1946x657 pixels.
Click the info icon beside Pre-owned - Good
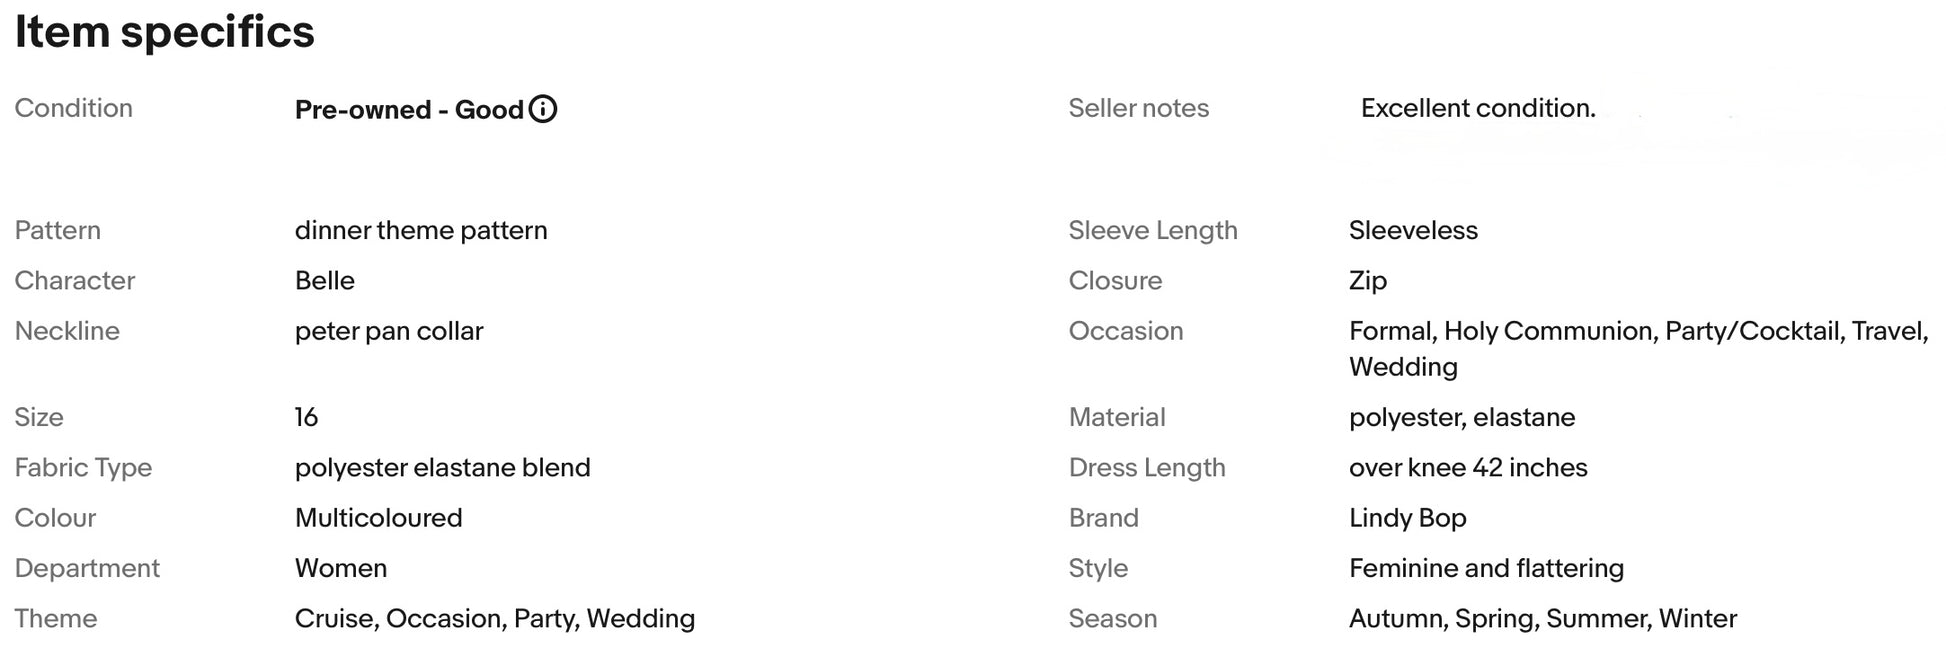tap(543, 109)
